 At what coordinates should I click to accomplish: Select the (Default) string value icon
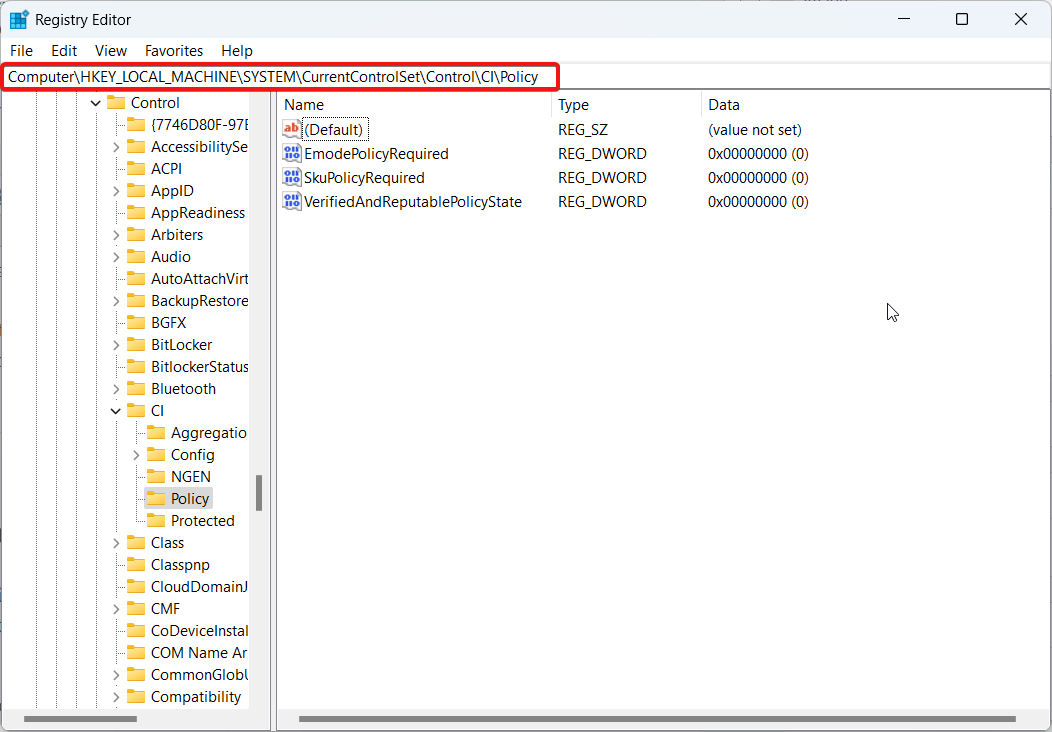(x=292, y=129)
